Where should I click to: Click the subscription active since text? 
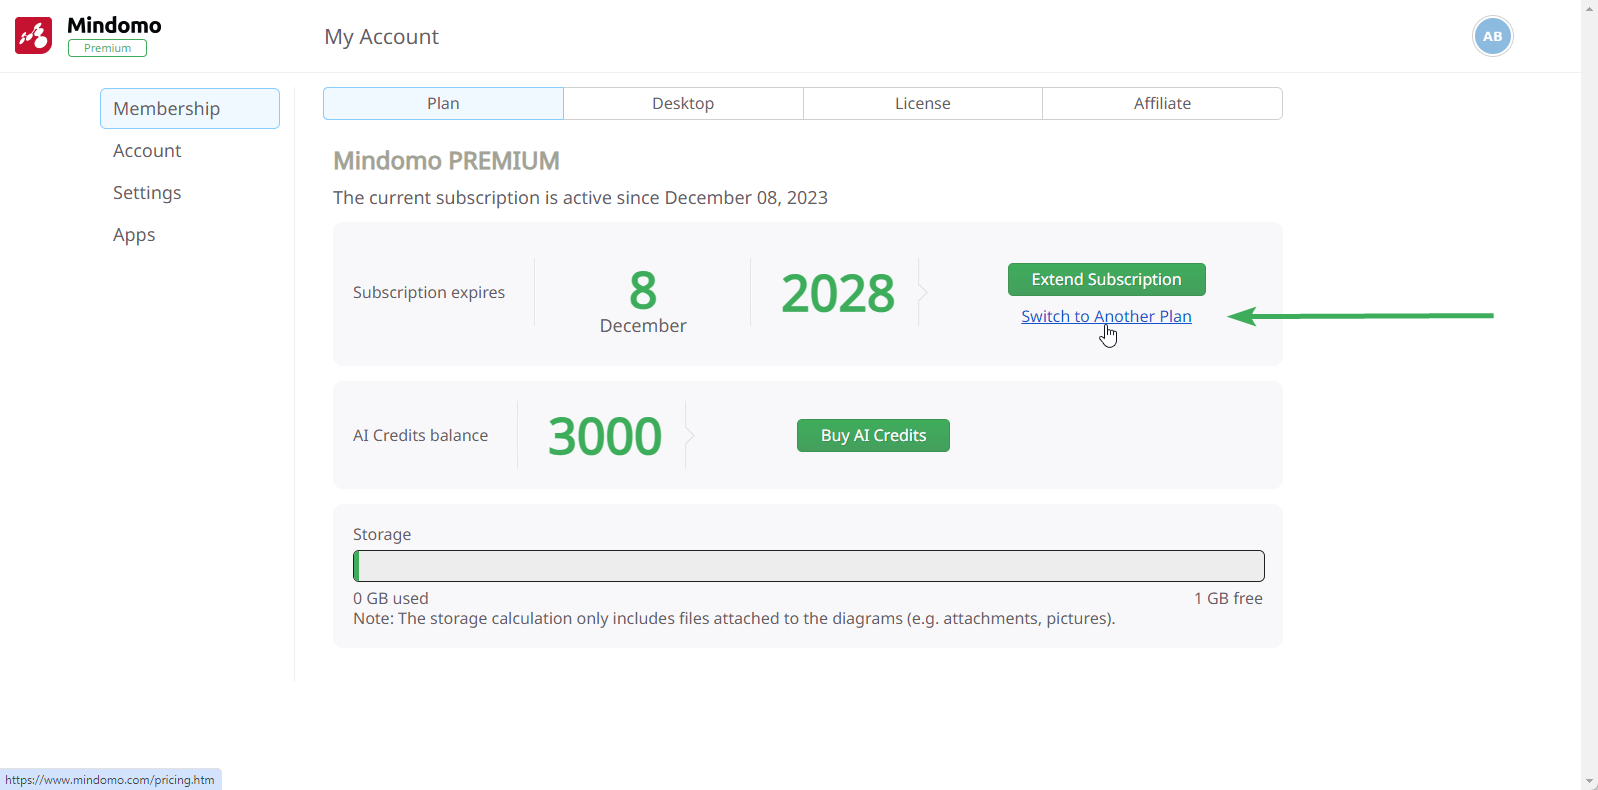(580, 198)
